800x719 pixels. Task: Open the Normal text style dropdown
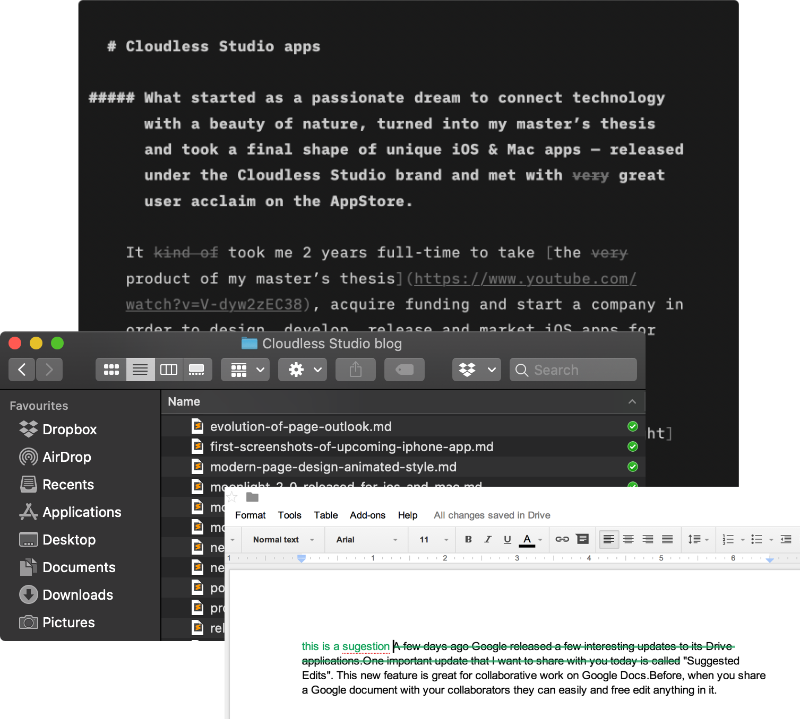click(283, 539)
